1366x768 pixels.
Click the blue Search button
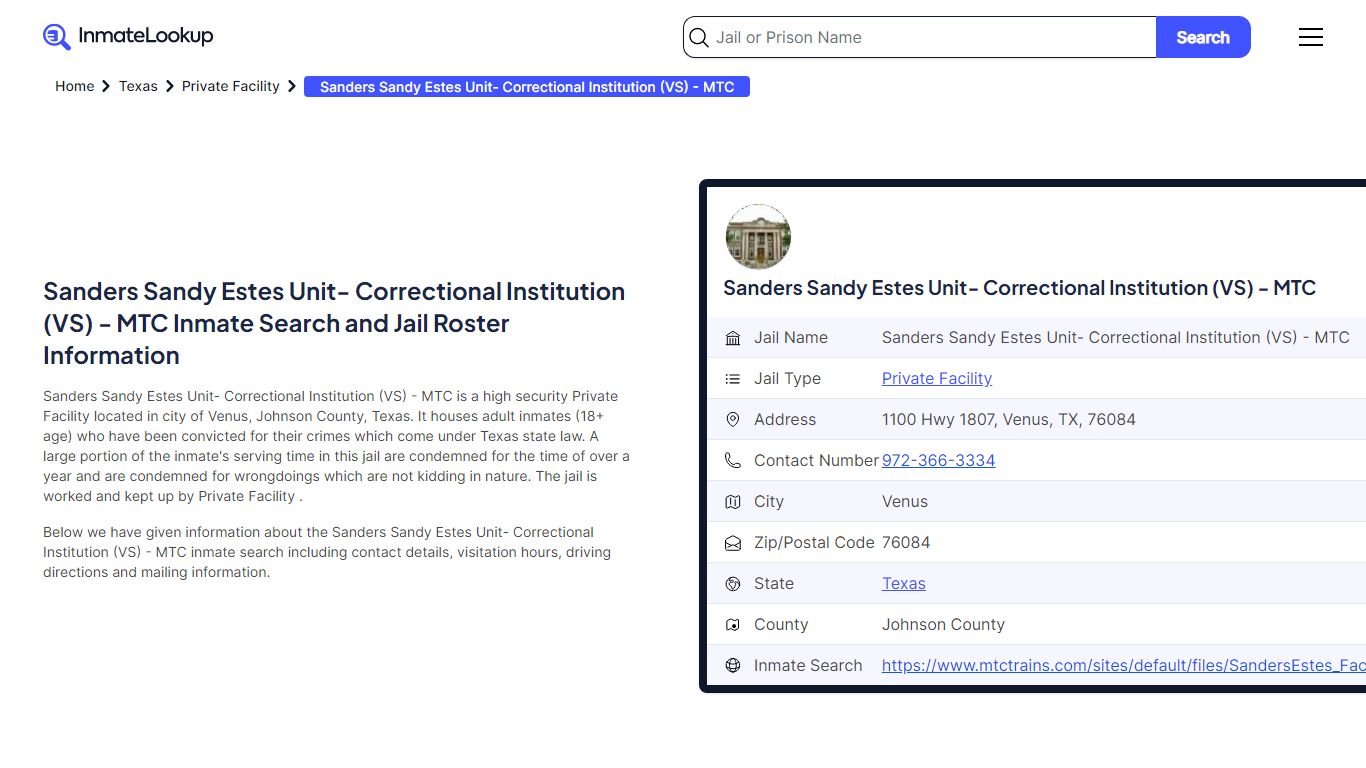(x=1203, y=37)
